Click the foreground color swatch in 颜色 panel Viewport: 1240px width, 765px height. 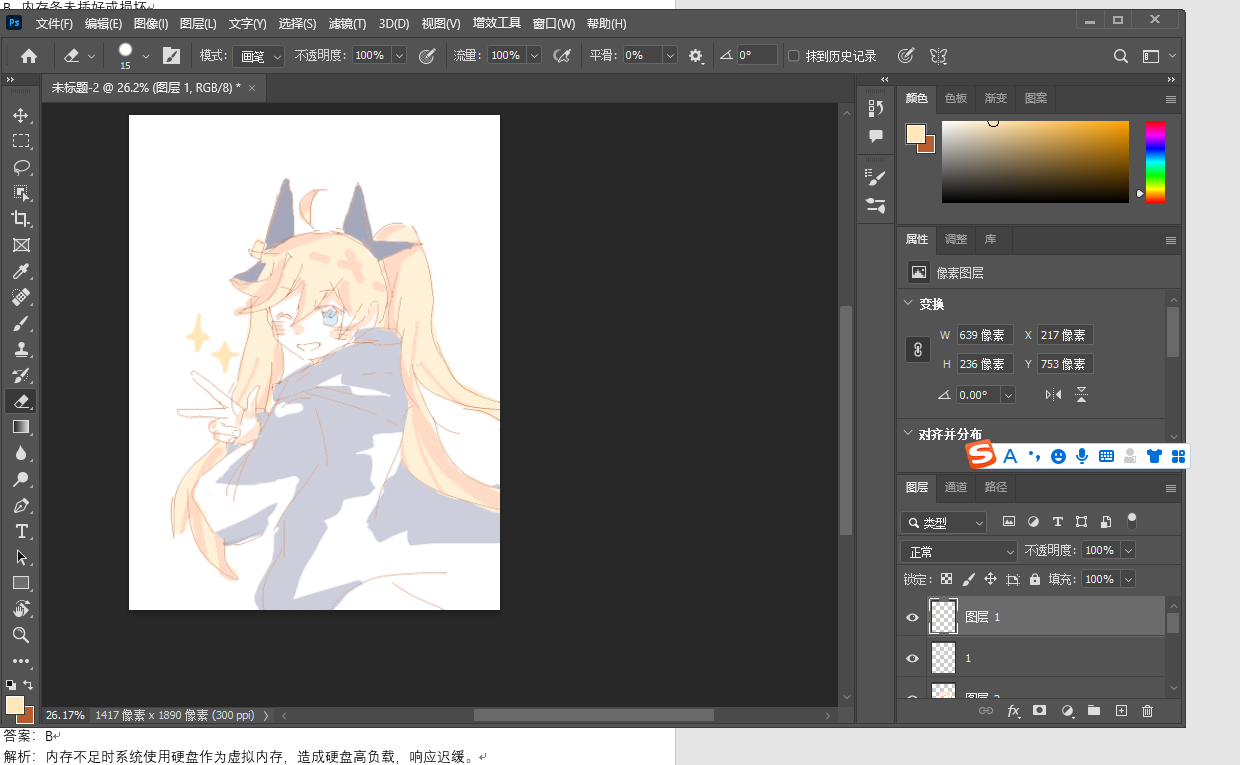[x=915, y=133]
